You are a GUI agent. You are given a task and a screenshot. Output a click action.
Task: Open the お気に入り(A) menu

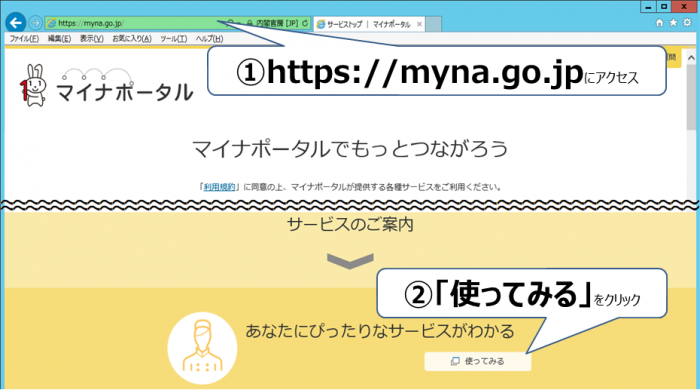132,39
